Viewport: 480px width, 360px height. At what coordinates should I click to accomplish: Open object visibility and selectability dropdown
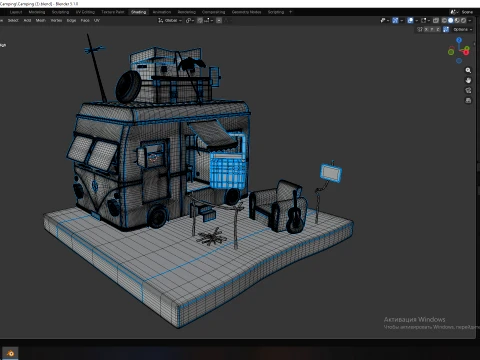(x=385, y=21)
